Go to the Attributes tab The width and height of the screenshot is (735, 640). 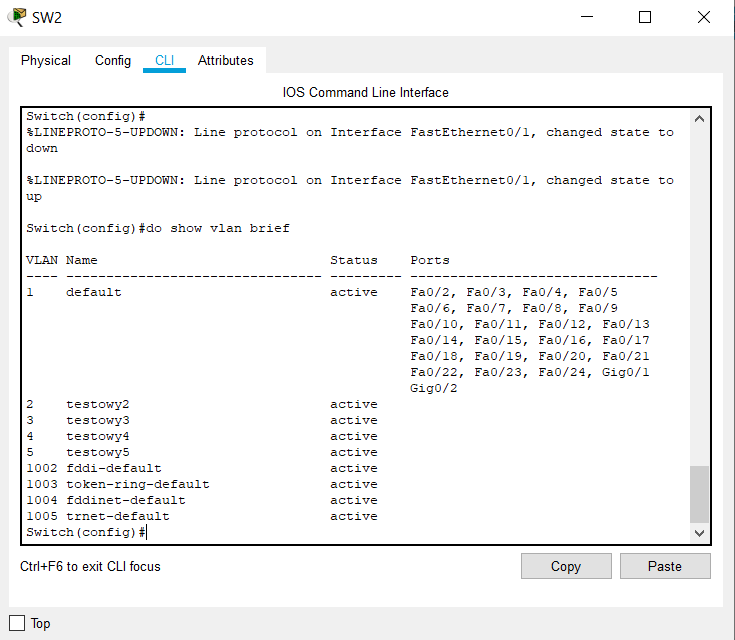(225, 60)
